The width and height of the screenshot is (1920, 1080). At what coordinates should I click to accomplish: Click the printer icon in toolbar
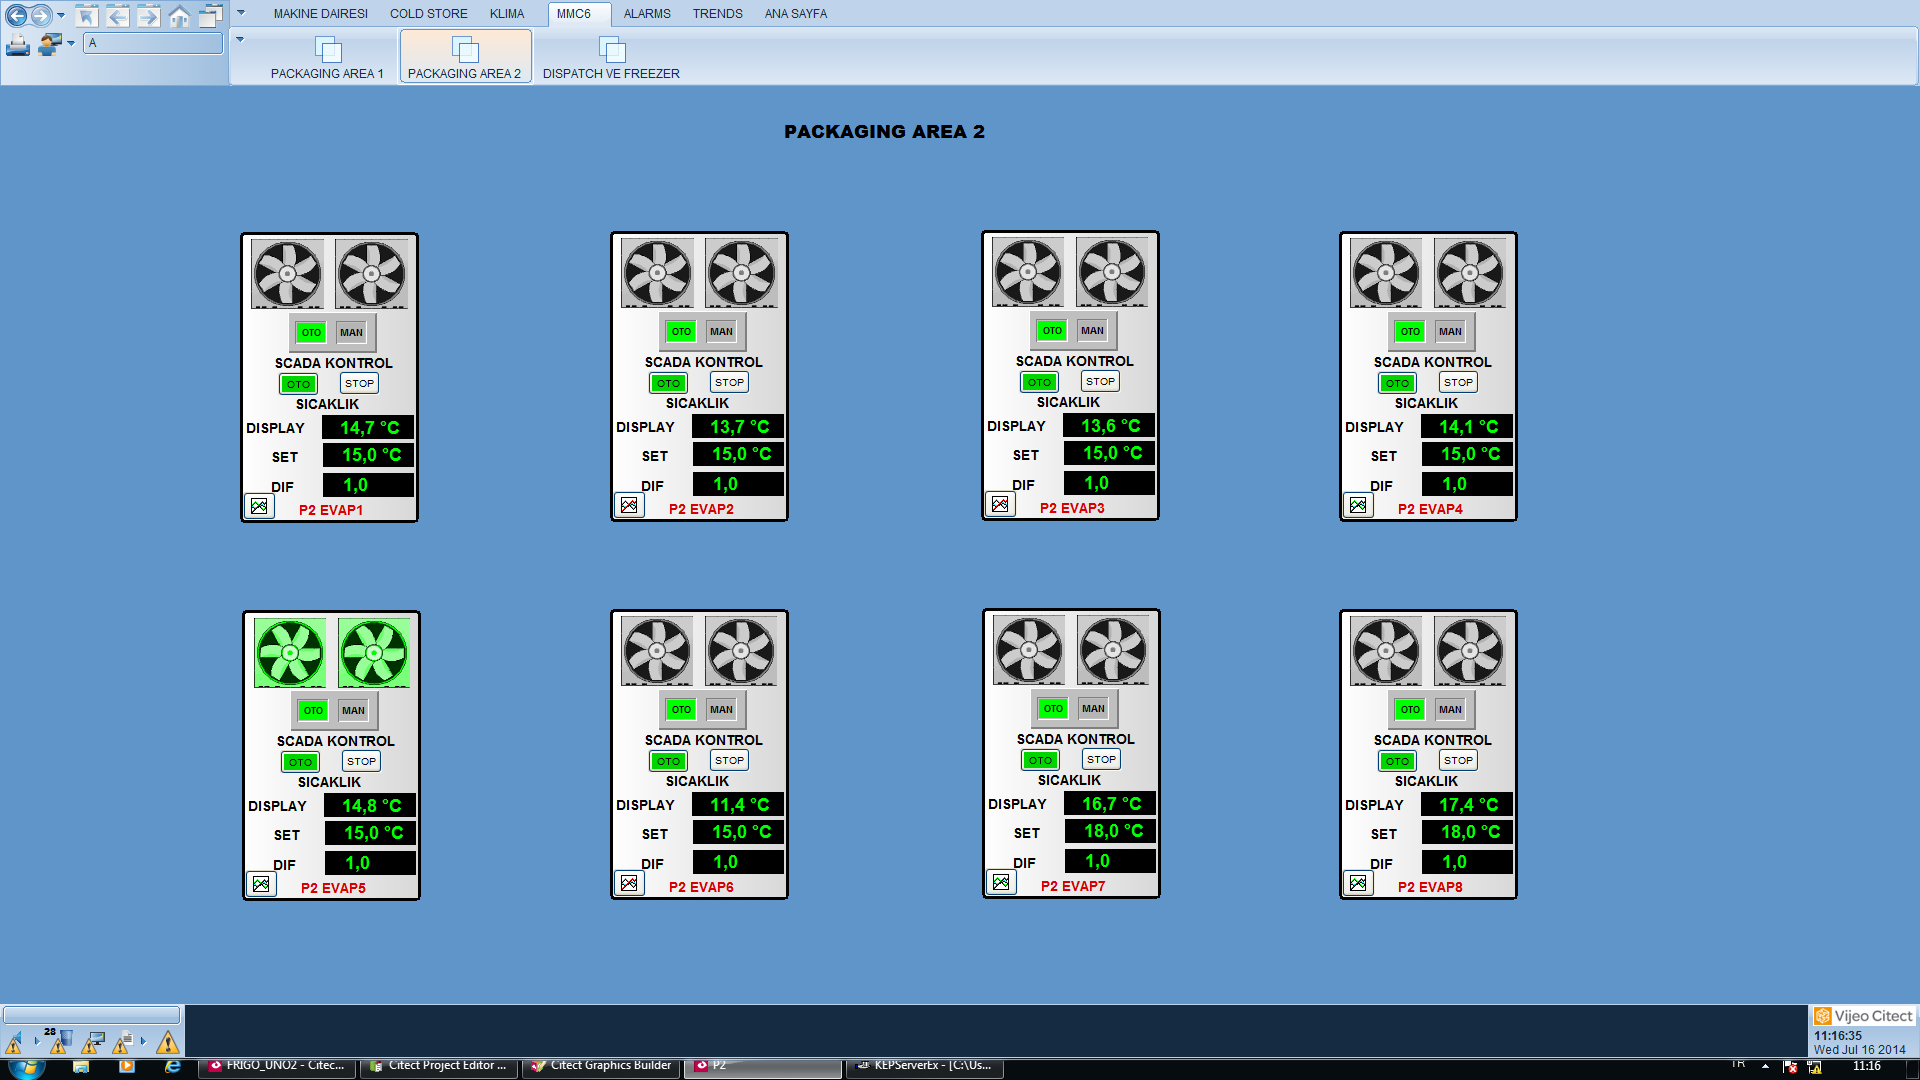[x=18, y=45]
